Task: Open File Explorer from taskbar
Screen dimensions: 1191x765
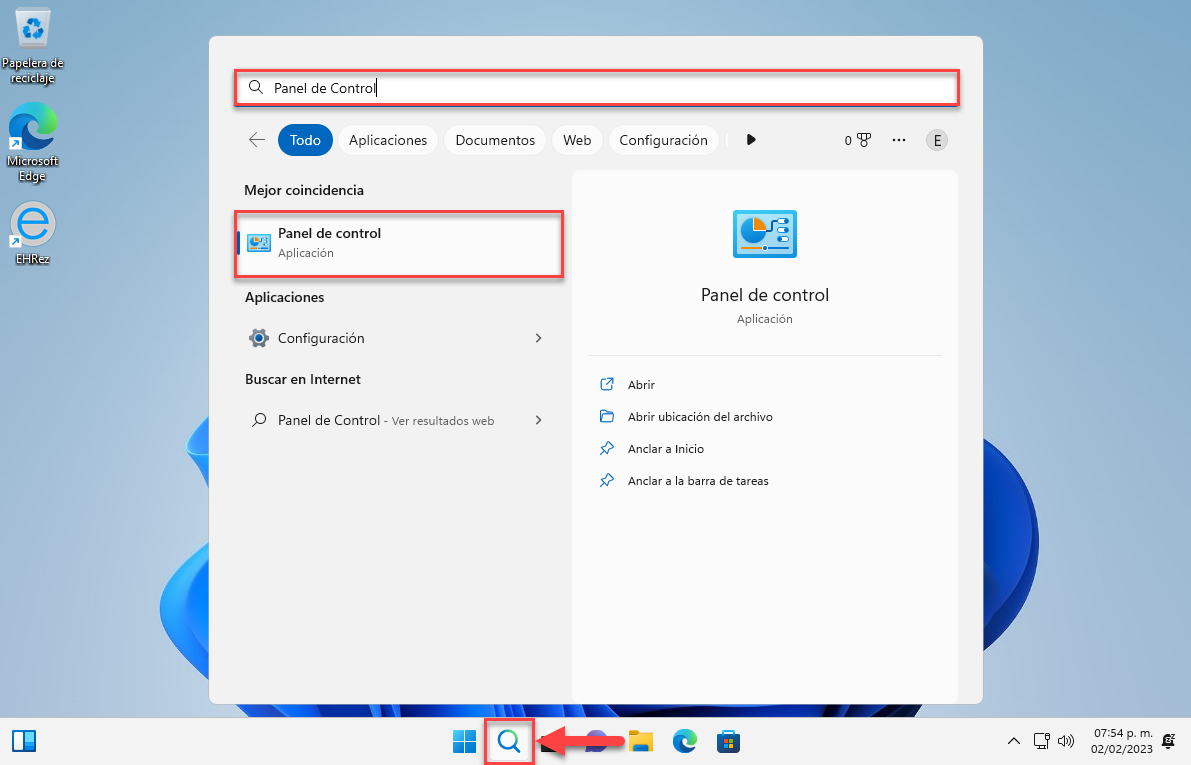Action: [x=641, y=741]
